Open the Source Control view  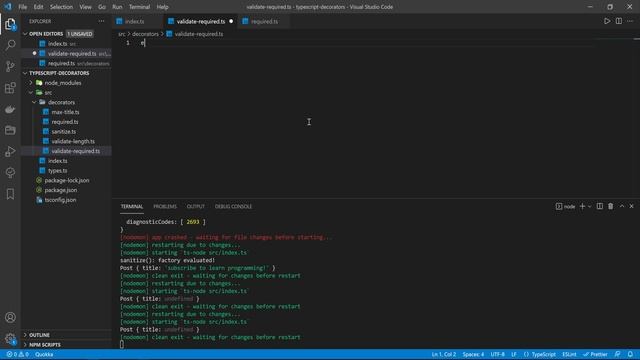[10, 66]
